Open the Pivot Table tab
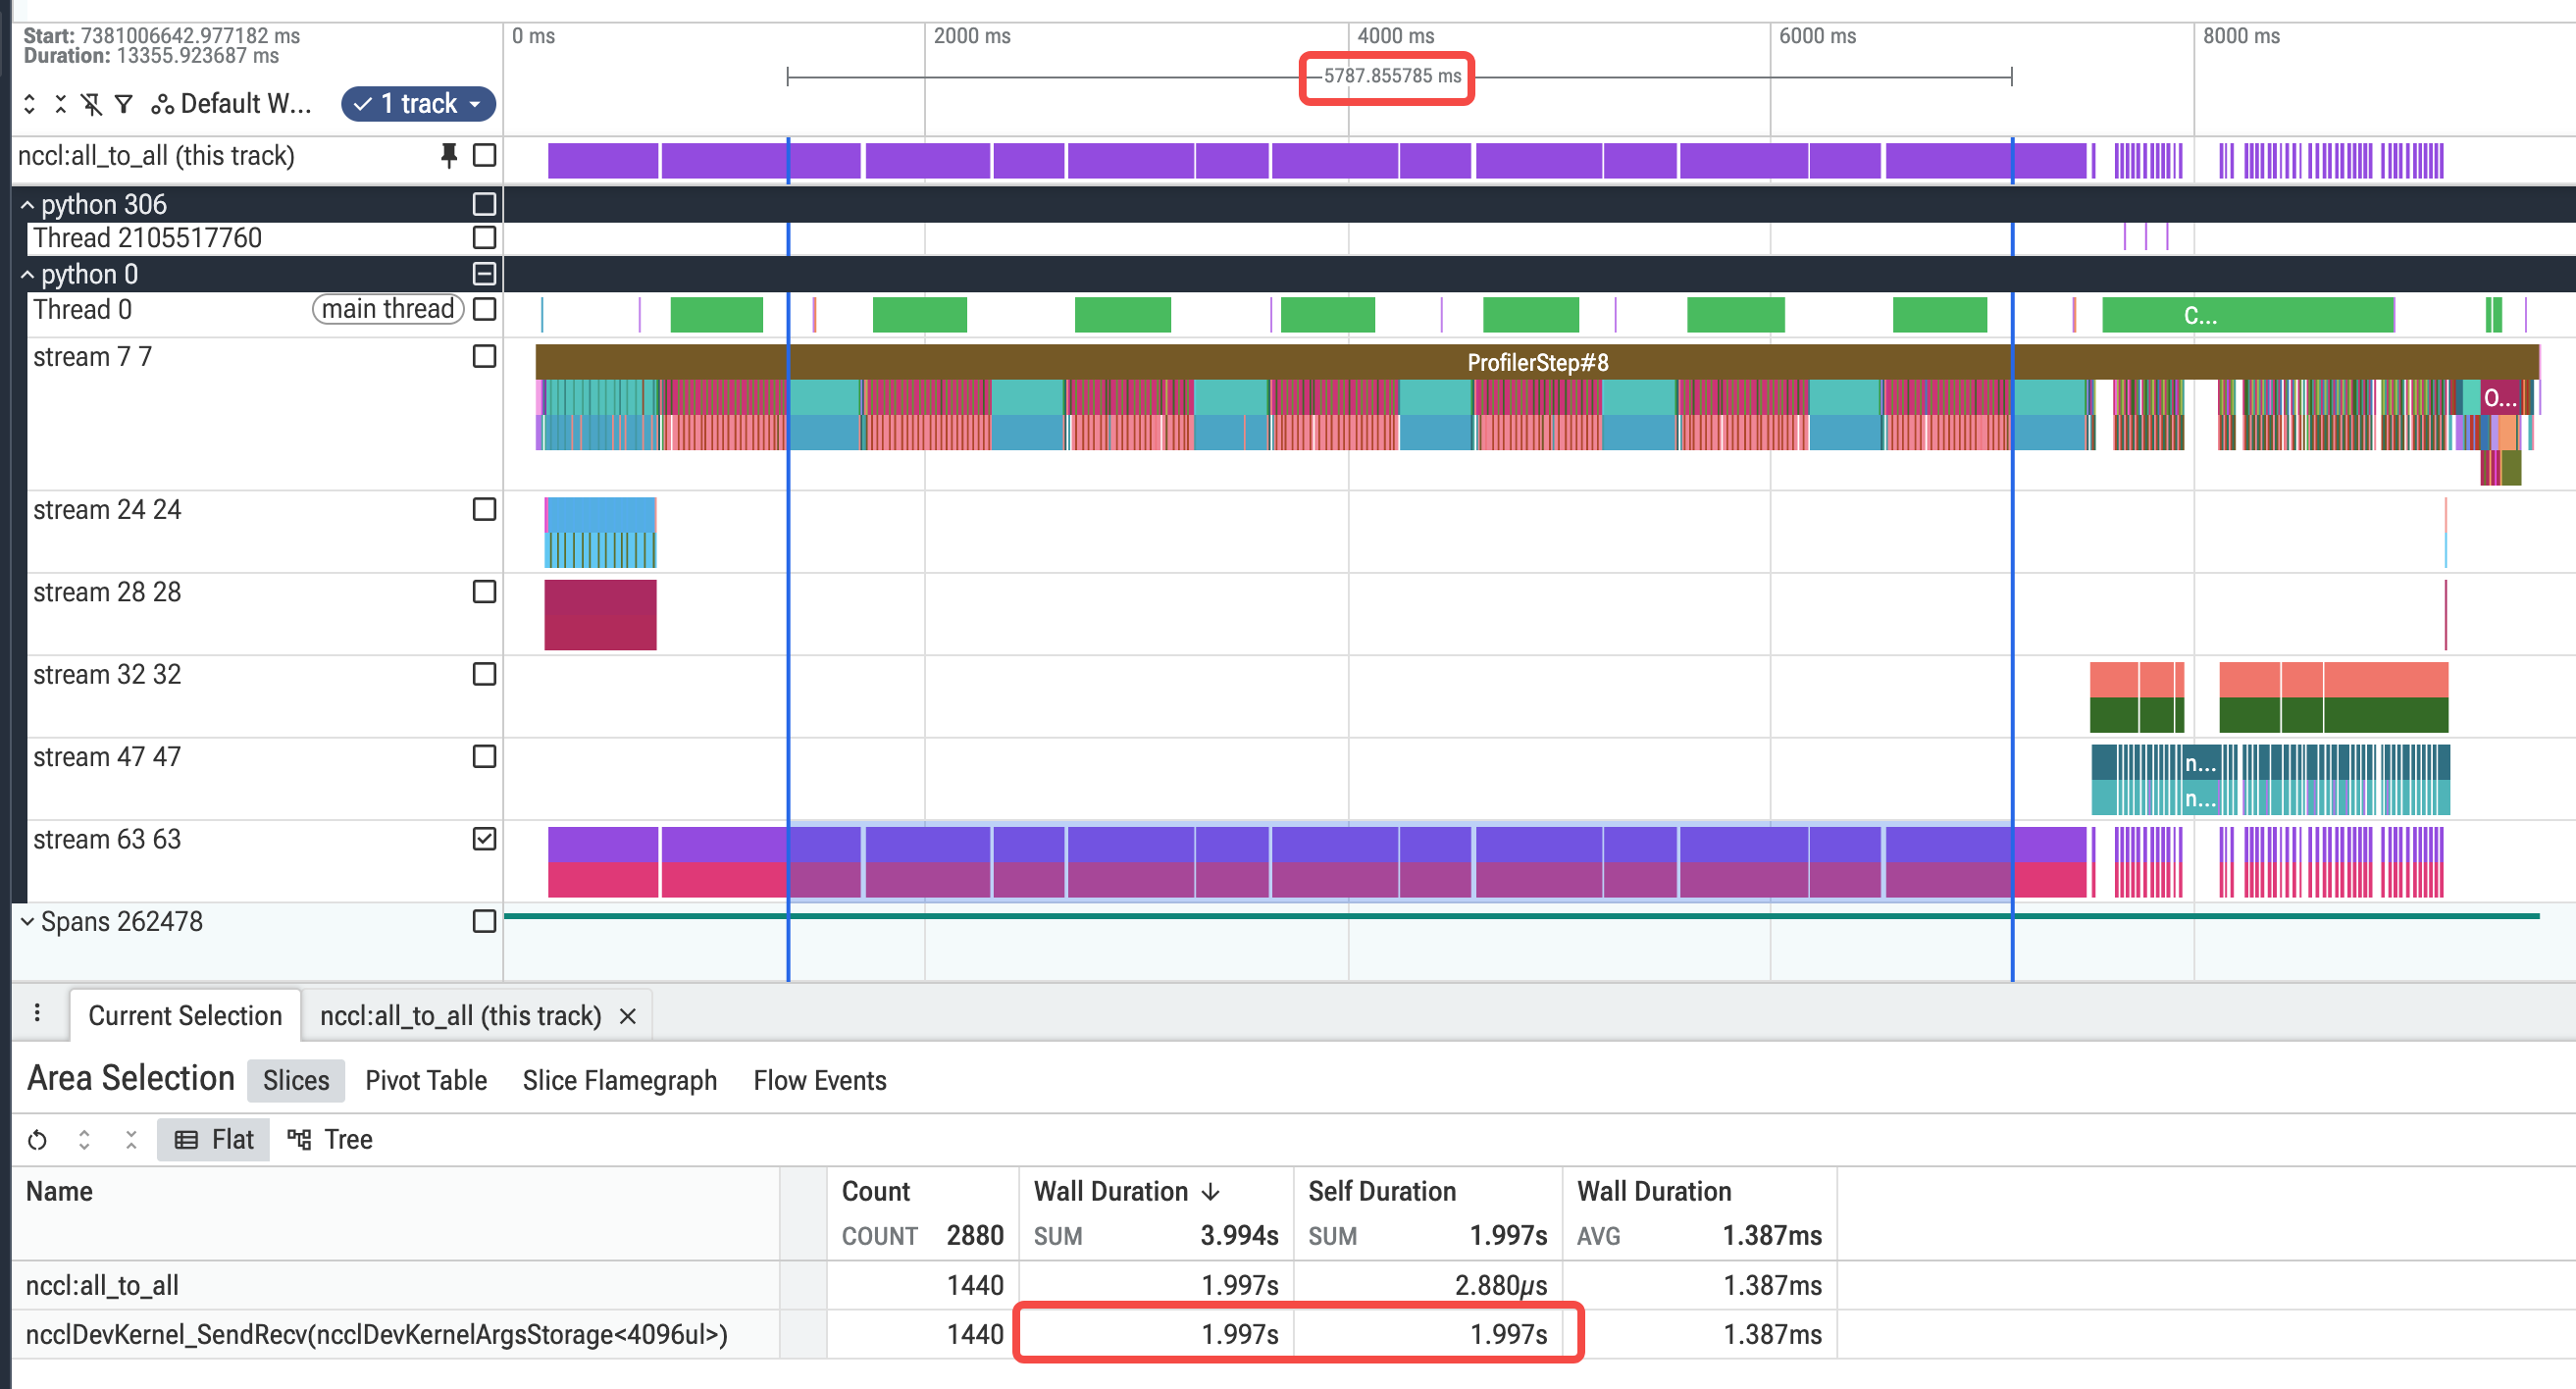The image size is (2576, 1389). pyautogui.click(x=426, y=1080)
